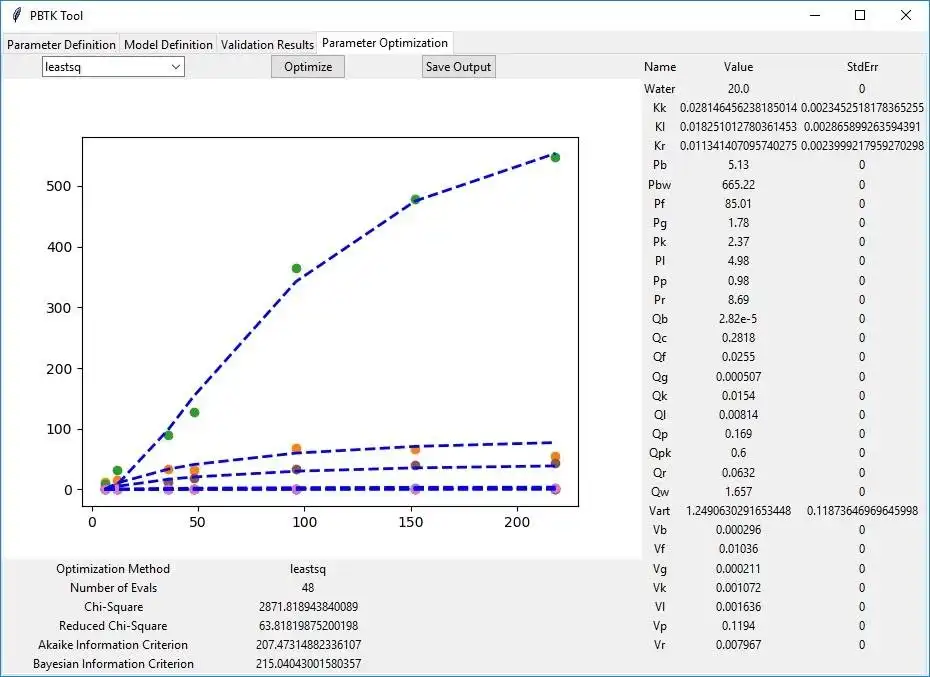The image size is (930, 677).
Task: Click the Pr parameter name
Action: pyautogui.click(x=660, y=300)
